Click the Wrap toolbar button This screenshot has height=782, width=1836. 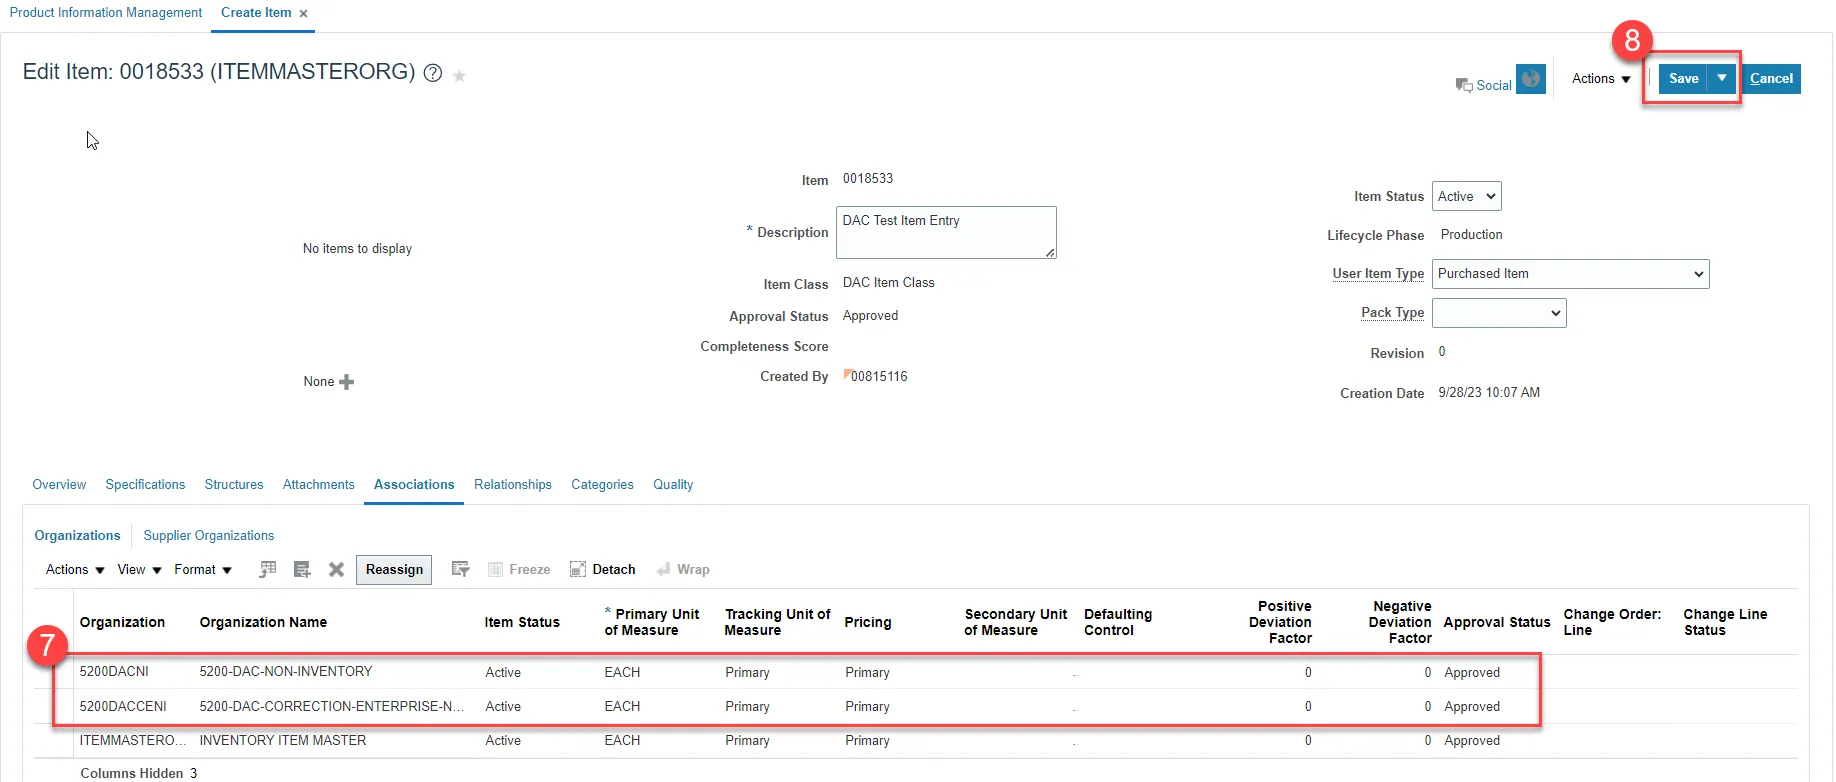pos(683,569)
